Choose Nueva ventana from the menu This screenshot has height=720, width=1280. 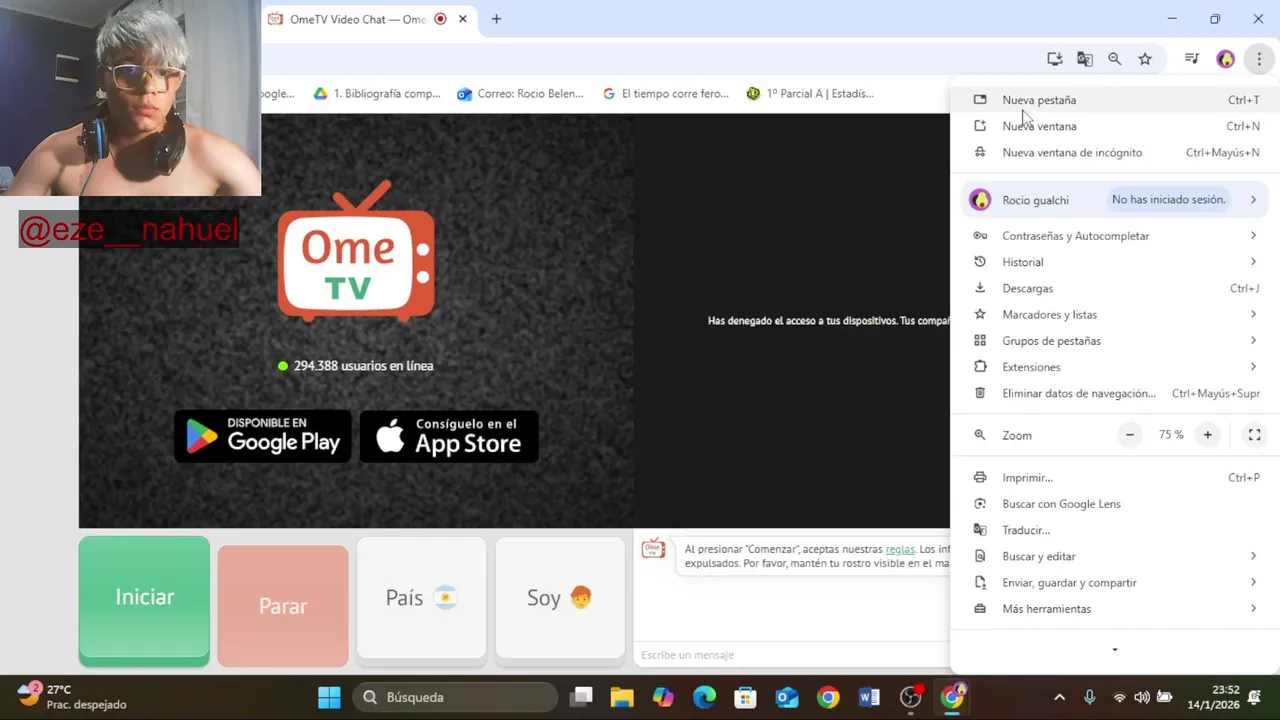tap(1114, 126)
